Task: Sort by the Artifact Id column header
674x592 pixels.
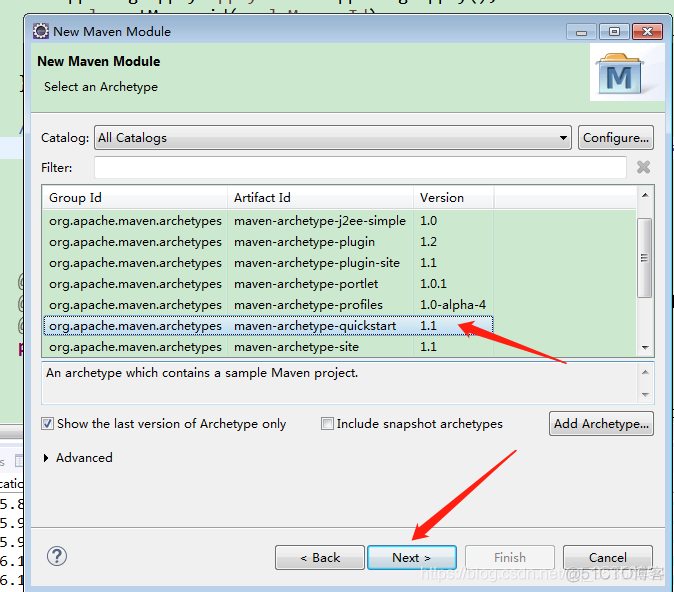Action: coord(320,198)
